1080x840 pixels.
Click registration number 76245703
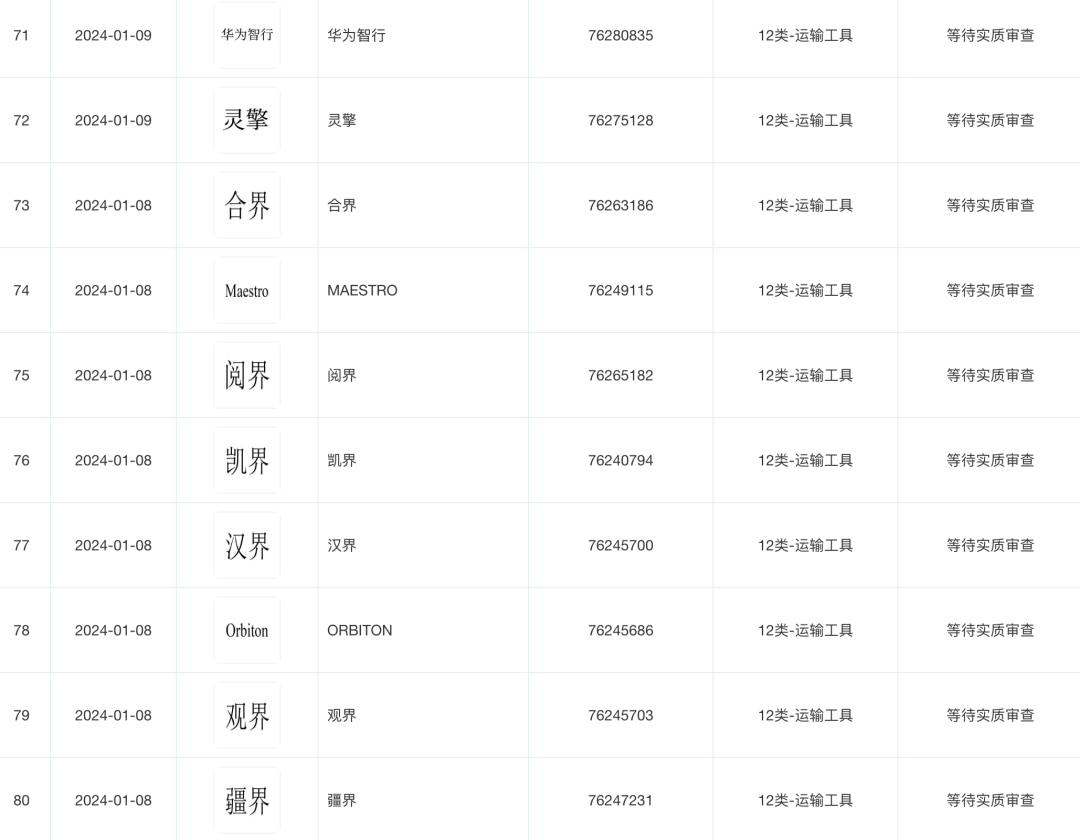click(x=620, y=715)
